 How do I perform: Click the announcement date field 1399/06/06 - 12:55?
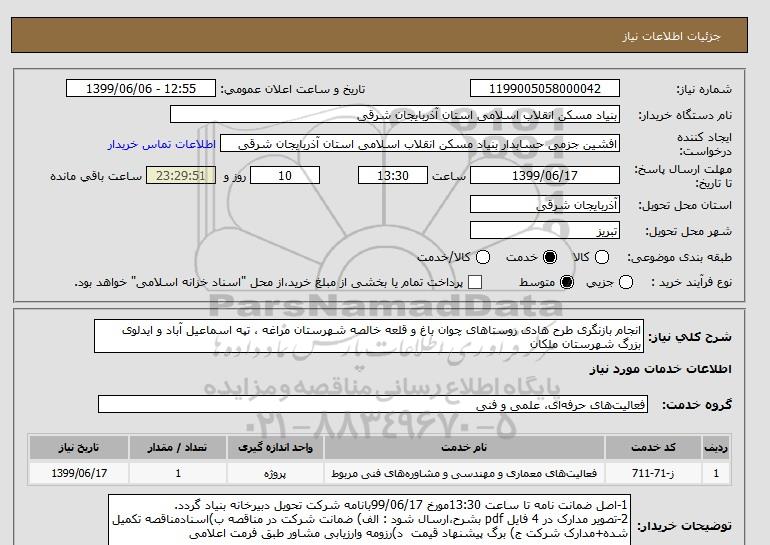click(x=141, y=88)
